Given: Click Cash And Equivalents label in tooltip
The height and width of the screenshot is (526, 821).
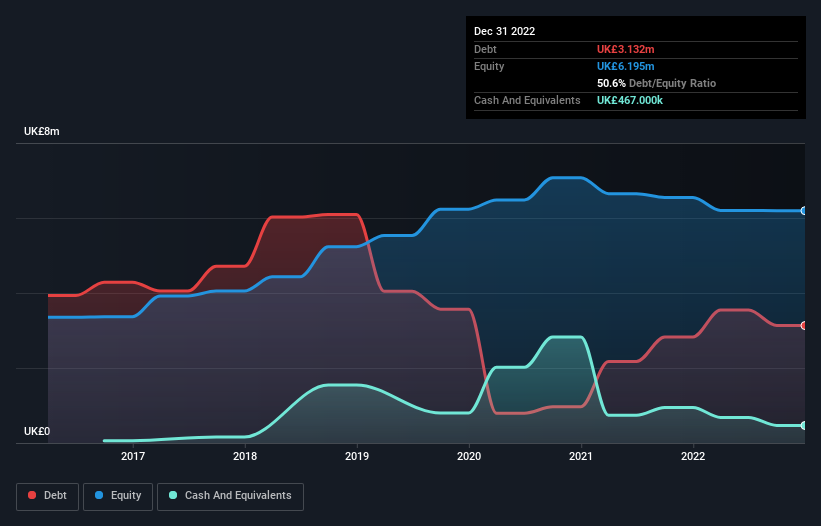Looking at the screenshot, I should coord(527,100).
